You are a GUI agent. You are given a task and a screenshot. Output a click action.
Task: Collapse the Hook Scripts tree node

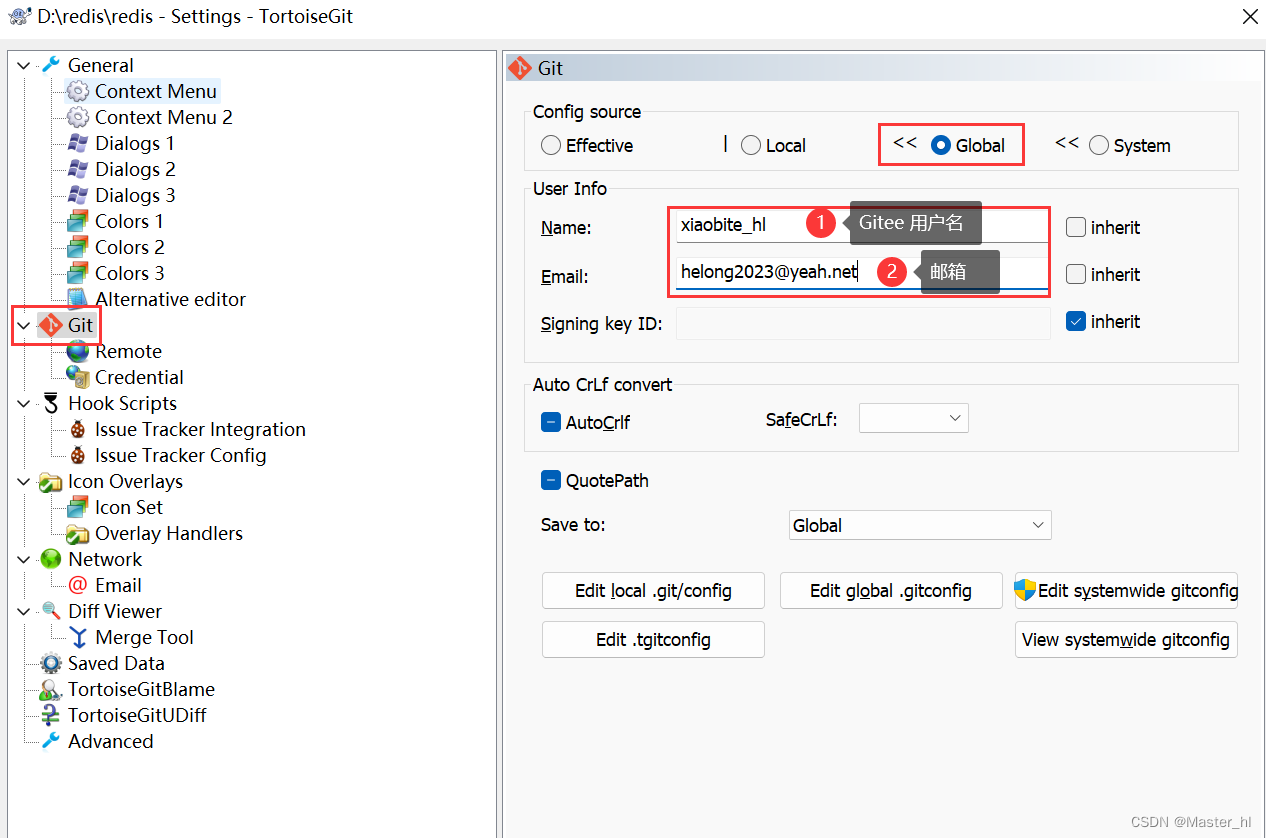point(24,403)
